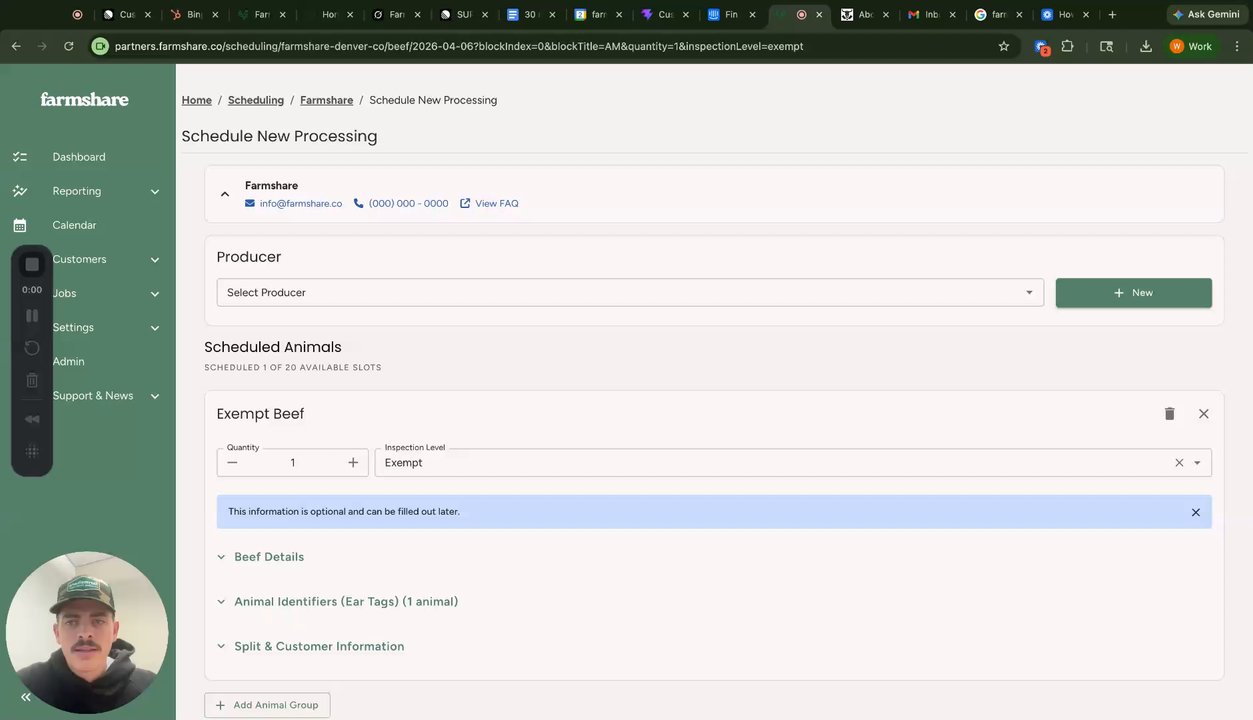Open the Work profile menu

1192,46
